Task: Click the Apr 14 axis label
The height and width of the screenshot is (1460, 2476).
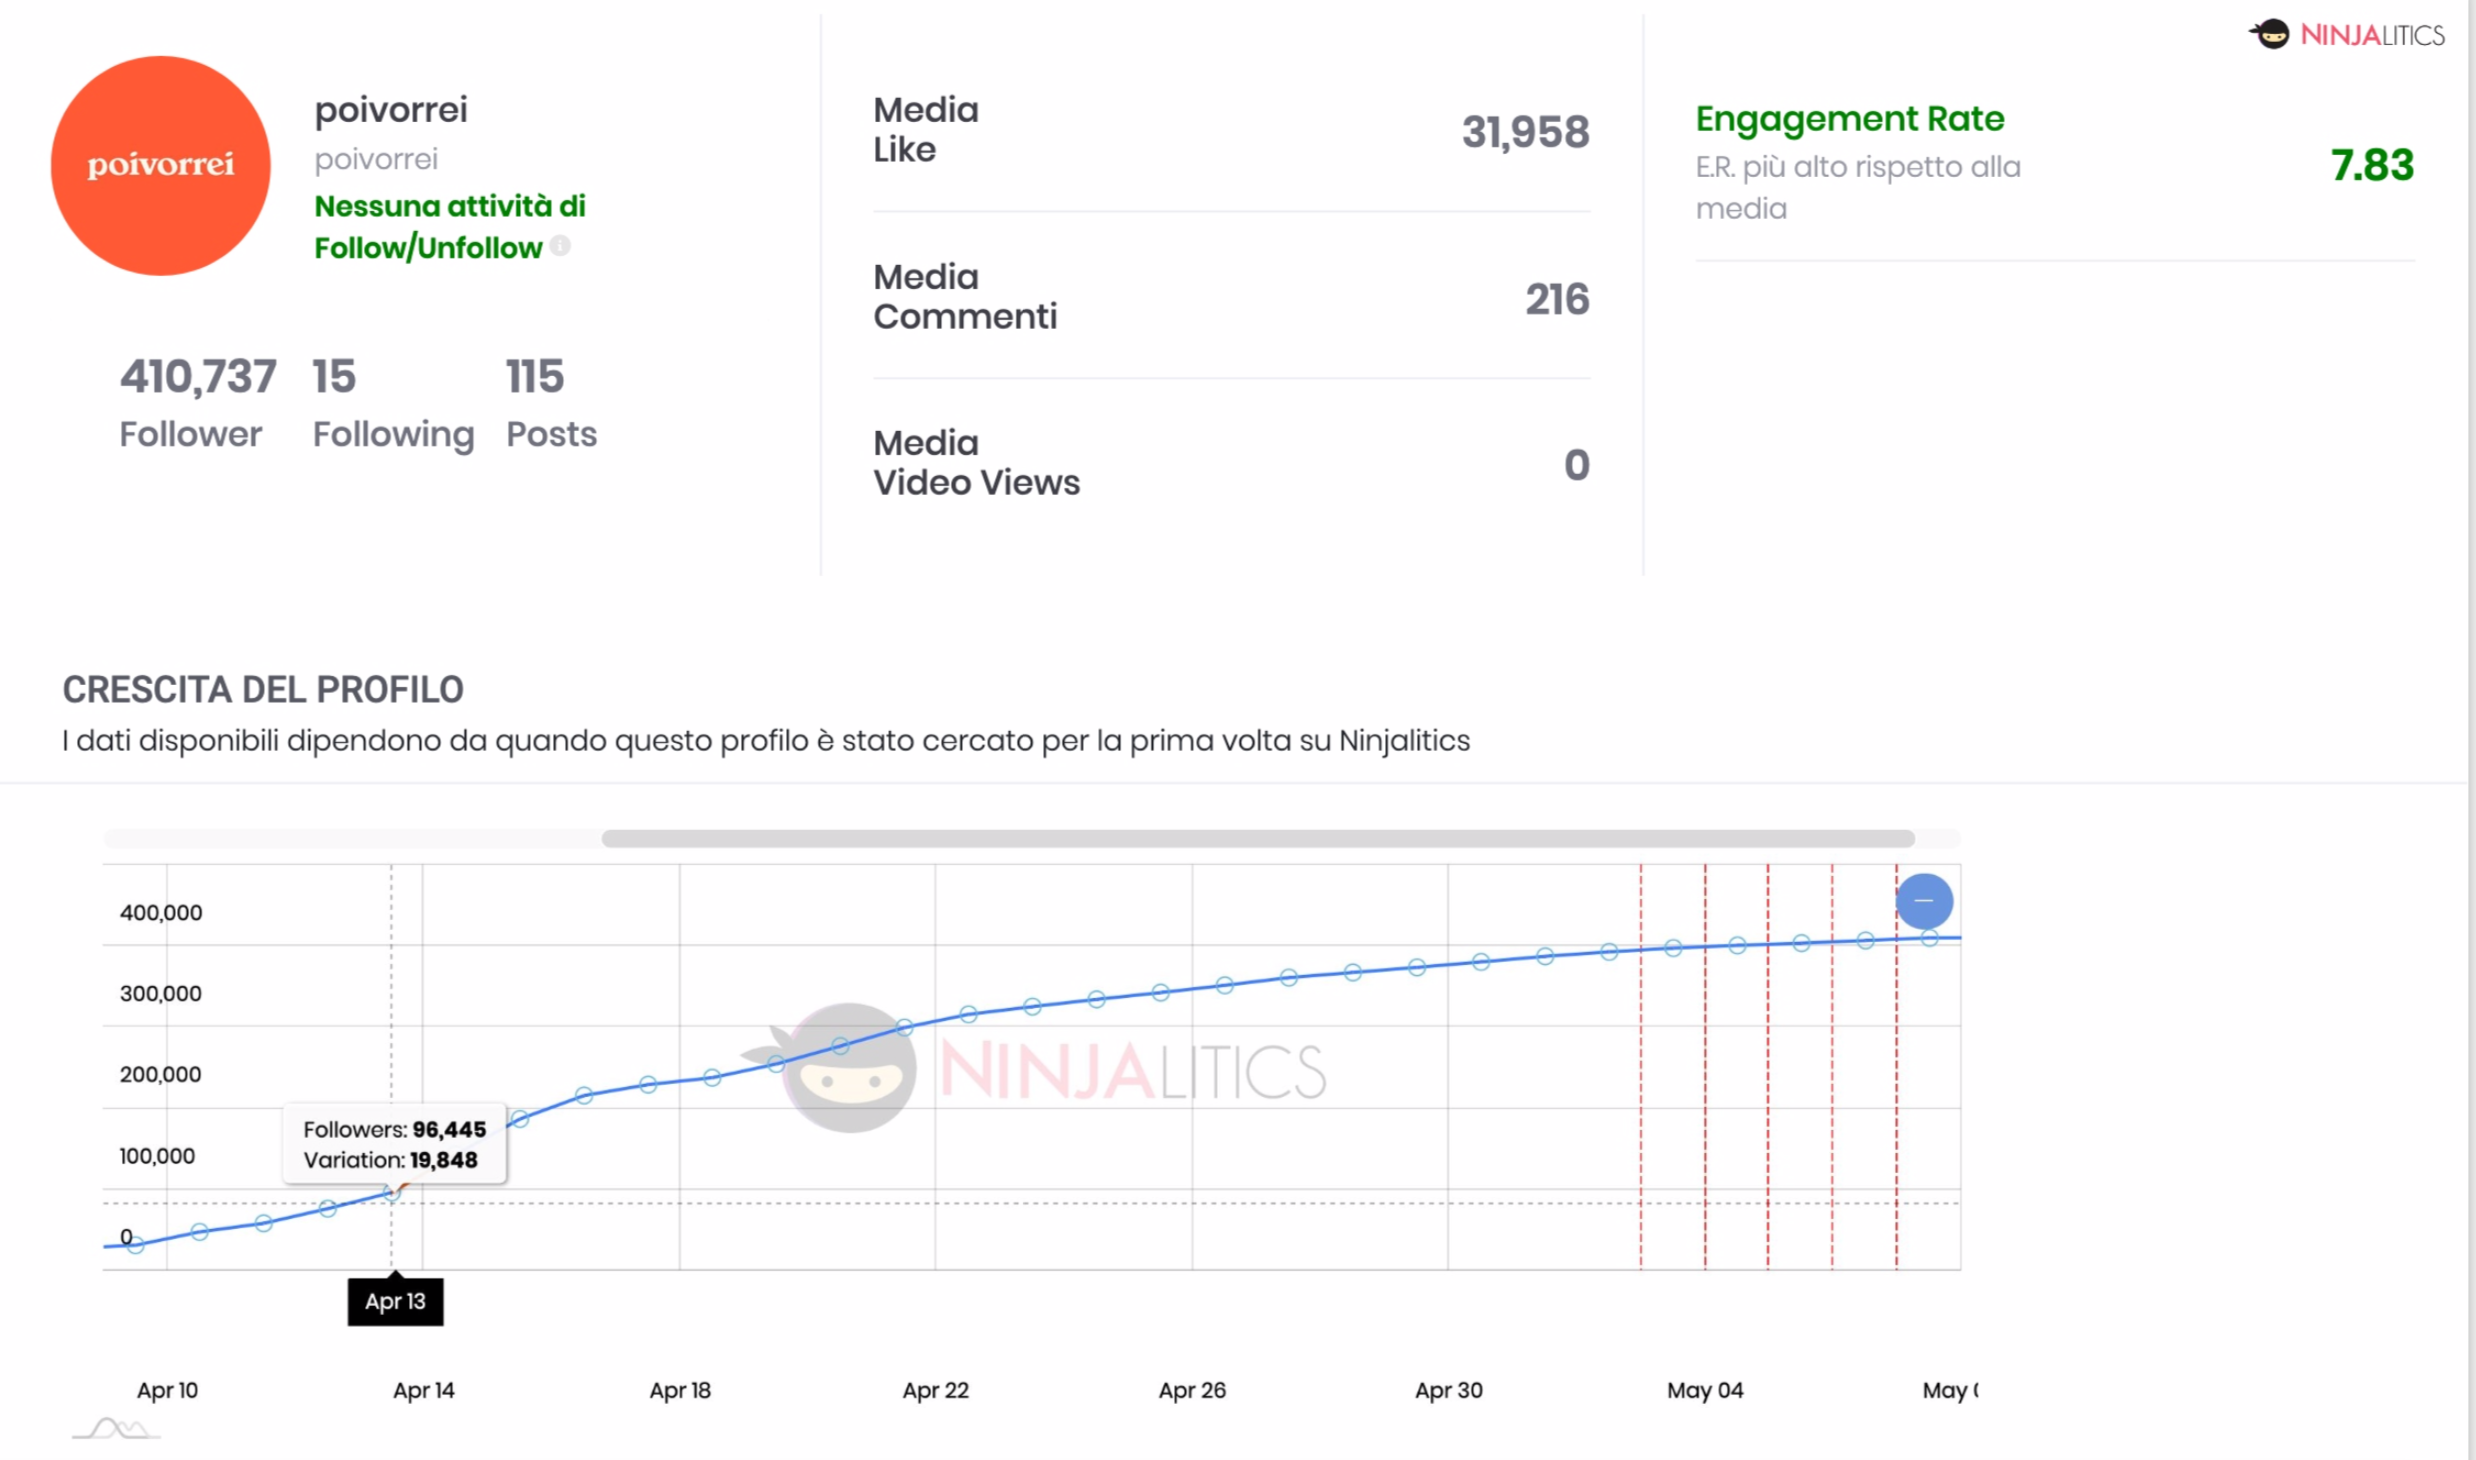Action: (423, 1390)
